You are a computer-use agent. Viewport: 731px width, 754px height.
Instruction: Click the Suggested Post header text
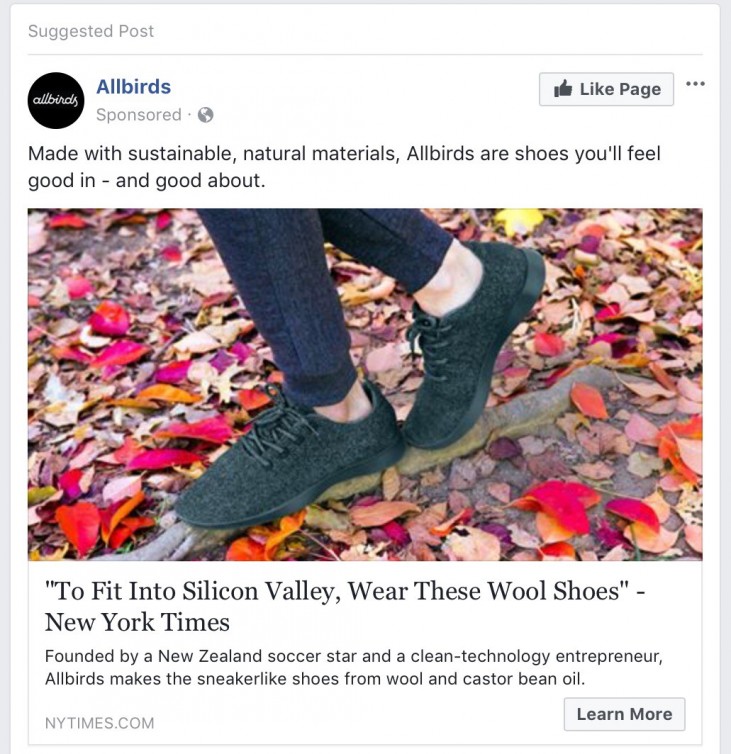pyautogui.click(x=91, y=31)
